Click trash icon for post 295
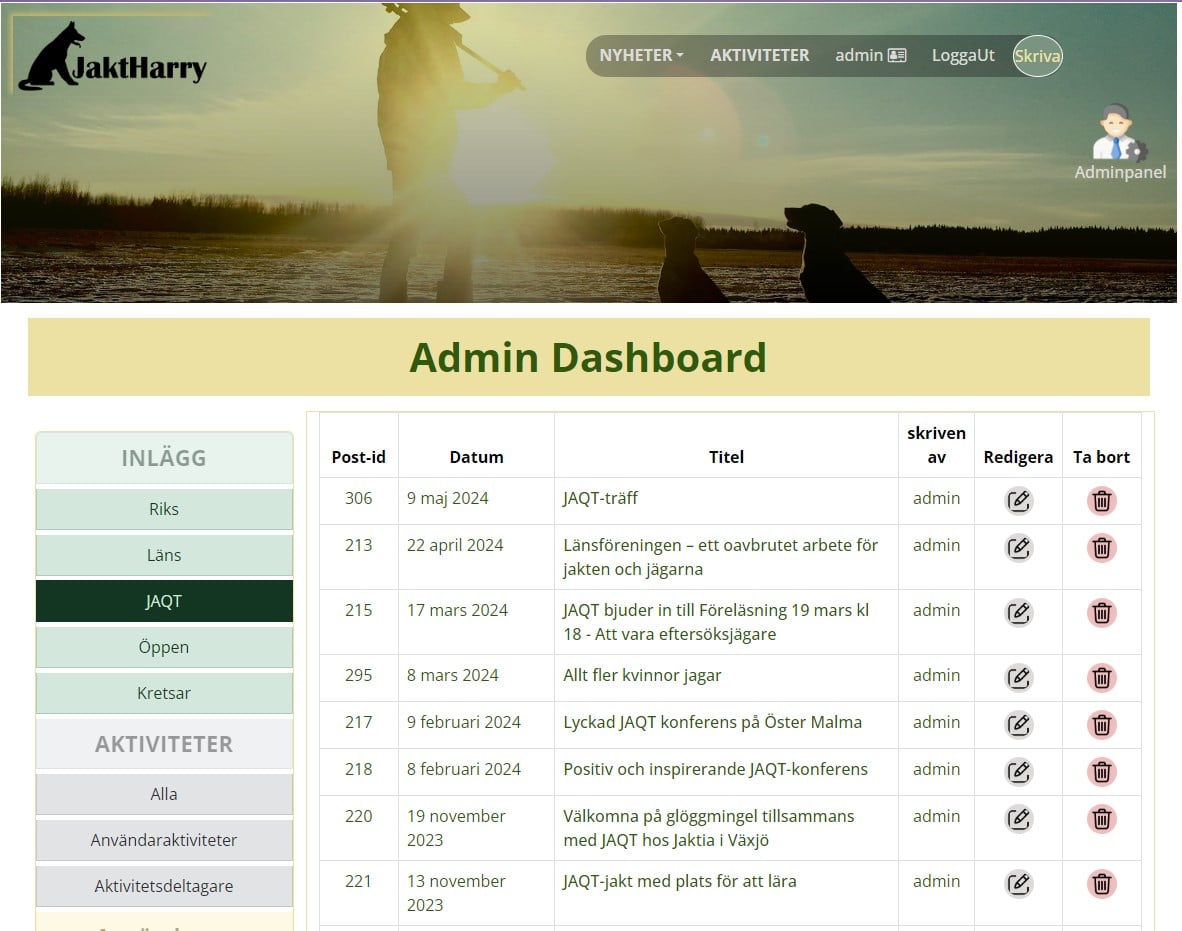The height and width of the screenshot is (931, 1182). (x=1101, y=678)
